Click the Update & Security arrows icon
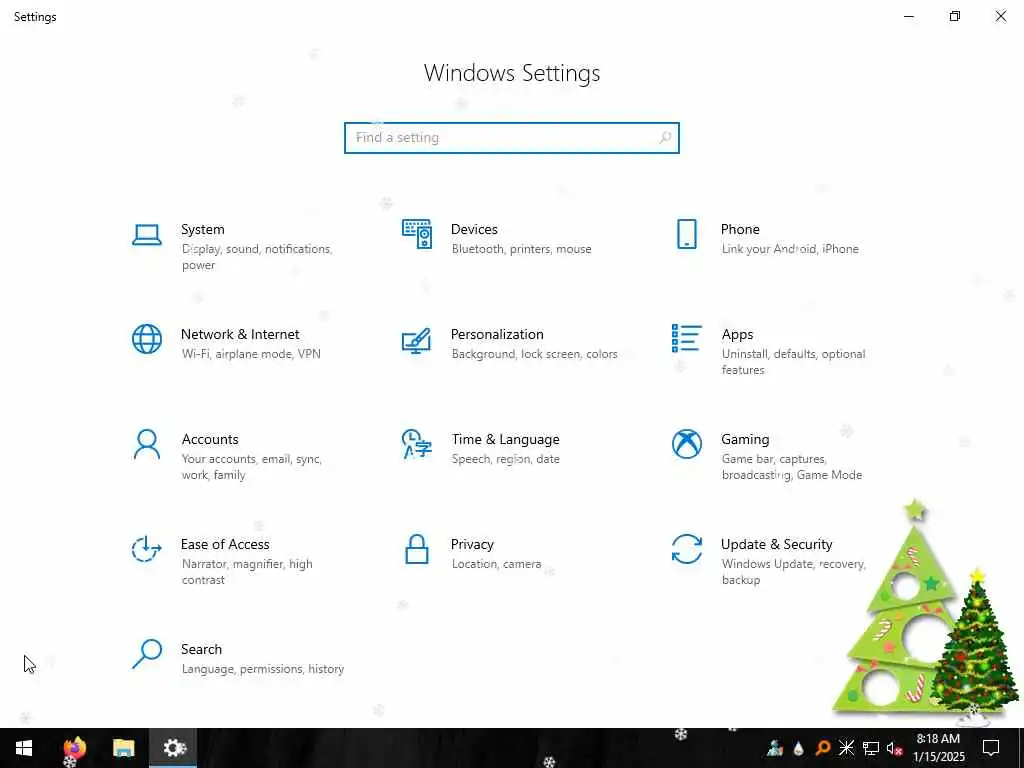Screen dimensions: 1024x768 click(686, 549)
